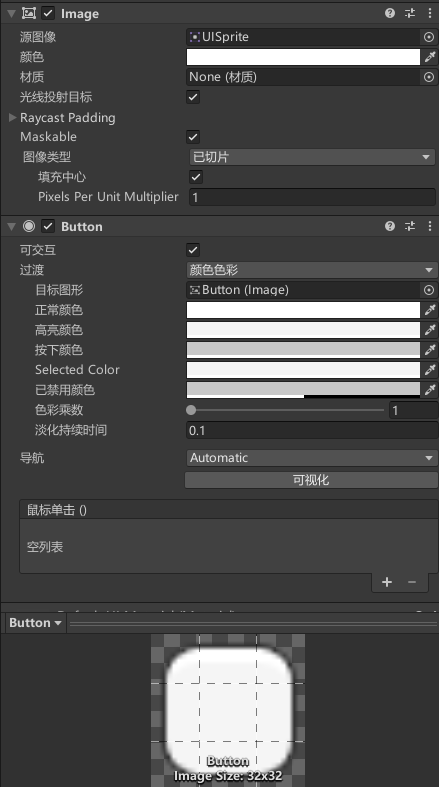Toggle the Maskable checkbox
The image size is (439, 787).
point(193,137)
